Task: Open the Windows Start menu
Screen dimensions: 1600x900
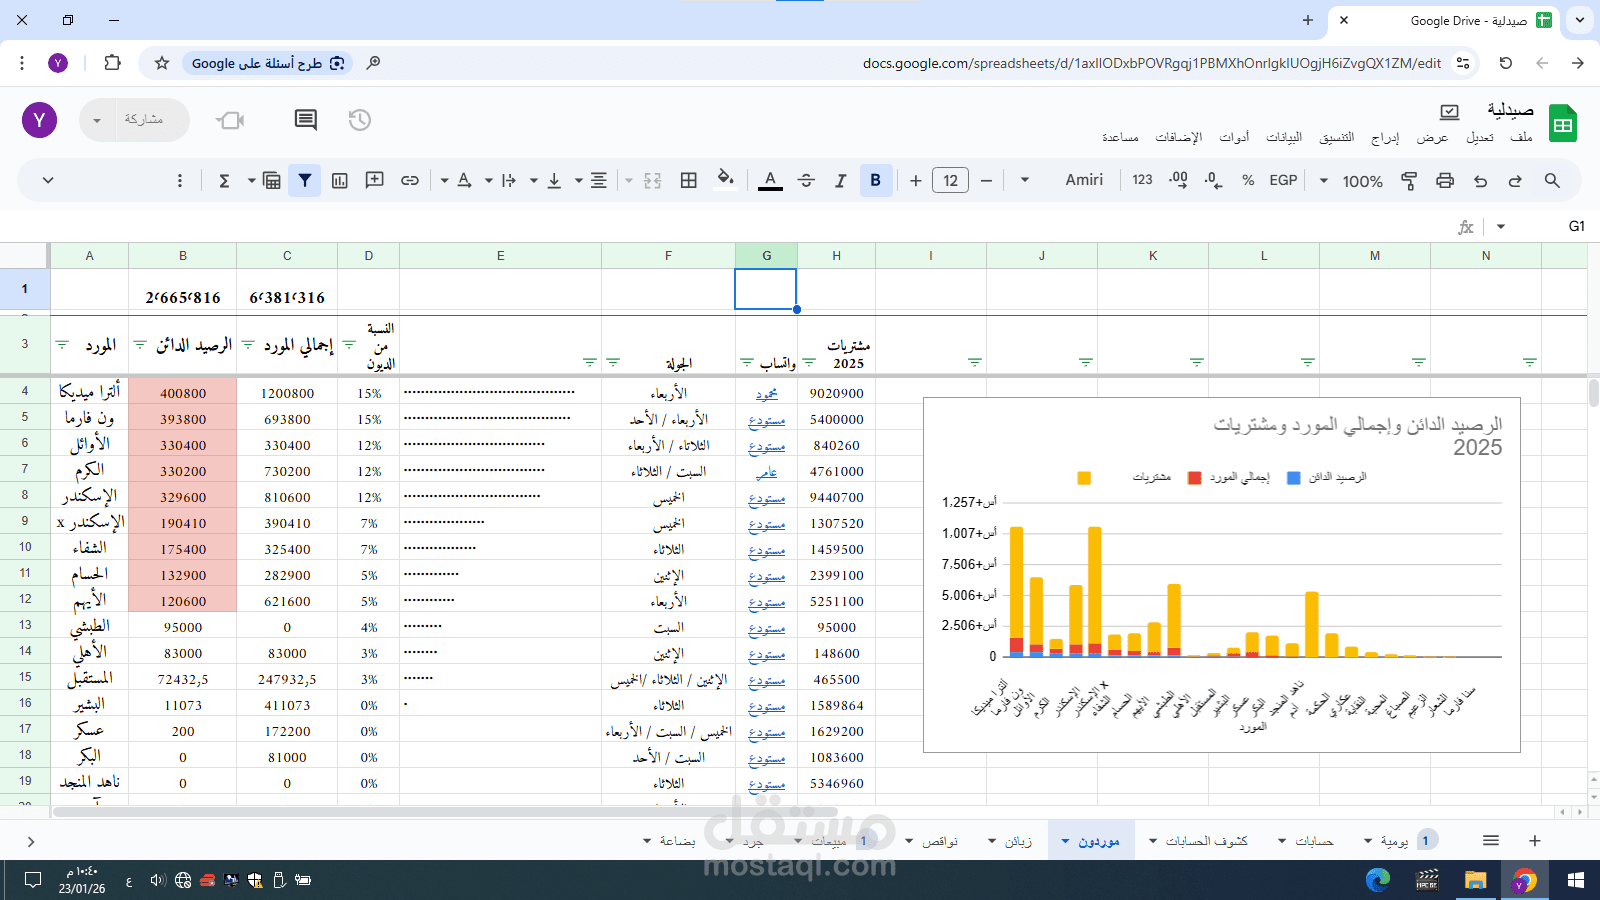Action: pos(1576,880)
